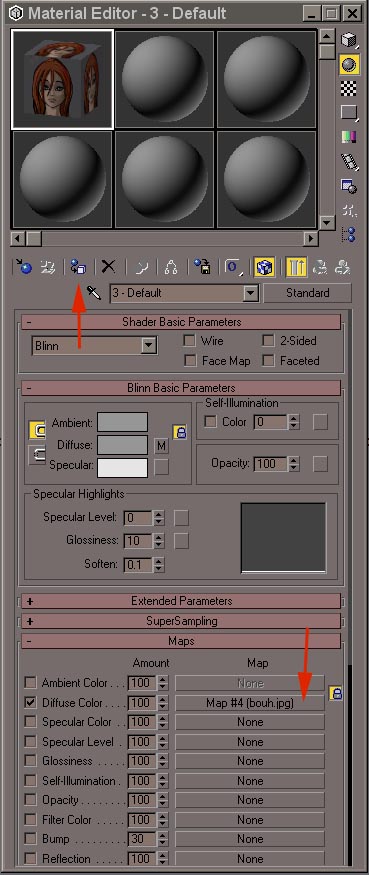Click the Backlight sphere icon
369x875 pixels.
click(x=349, y=65)
